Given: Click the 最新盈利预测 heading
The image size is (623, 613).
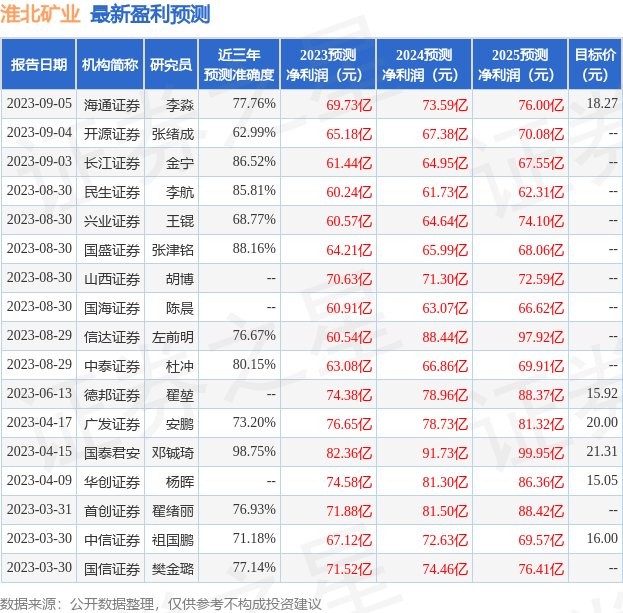Looking at the screenshot, I should tap(150, 15).
